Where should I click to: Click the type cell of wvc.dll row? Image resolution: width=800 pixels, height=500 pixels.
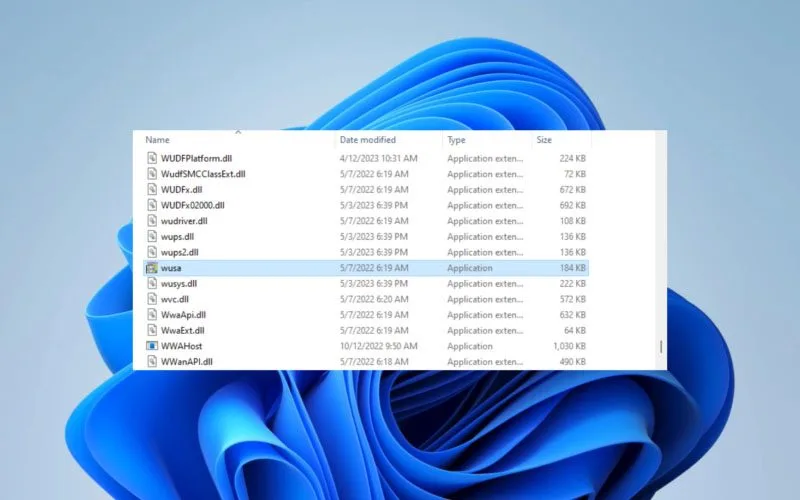tap(485, 299)
